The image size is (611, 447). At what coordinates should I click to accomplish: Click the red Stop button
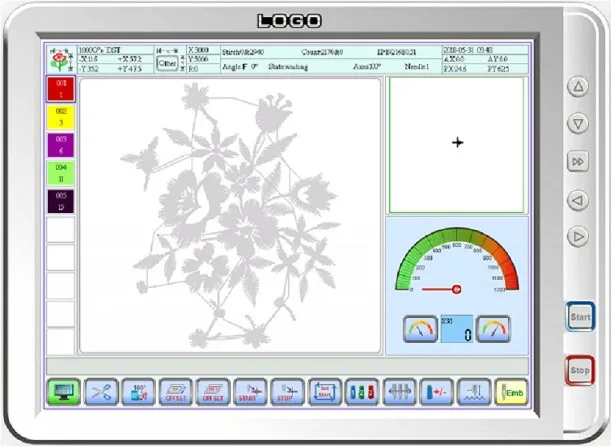point(580,370)
